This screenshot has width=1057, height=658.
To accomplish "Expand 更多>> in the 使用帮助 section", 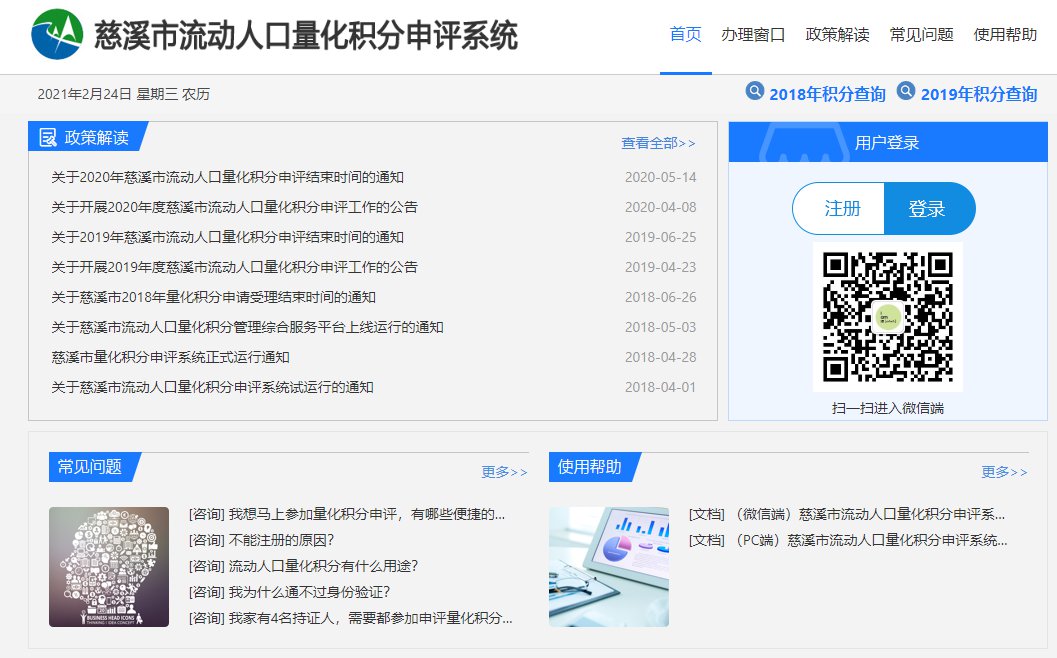I will click(x=1004, y=472).
